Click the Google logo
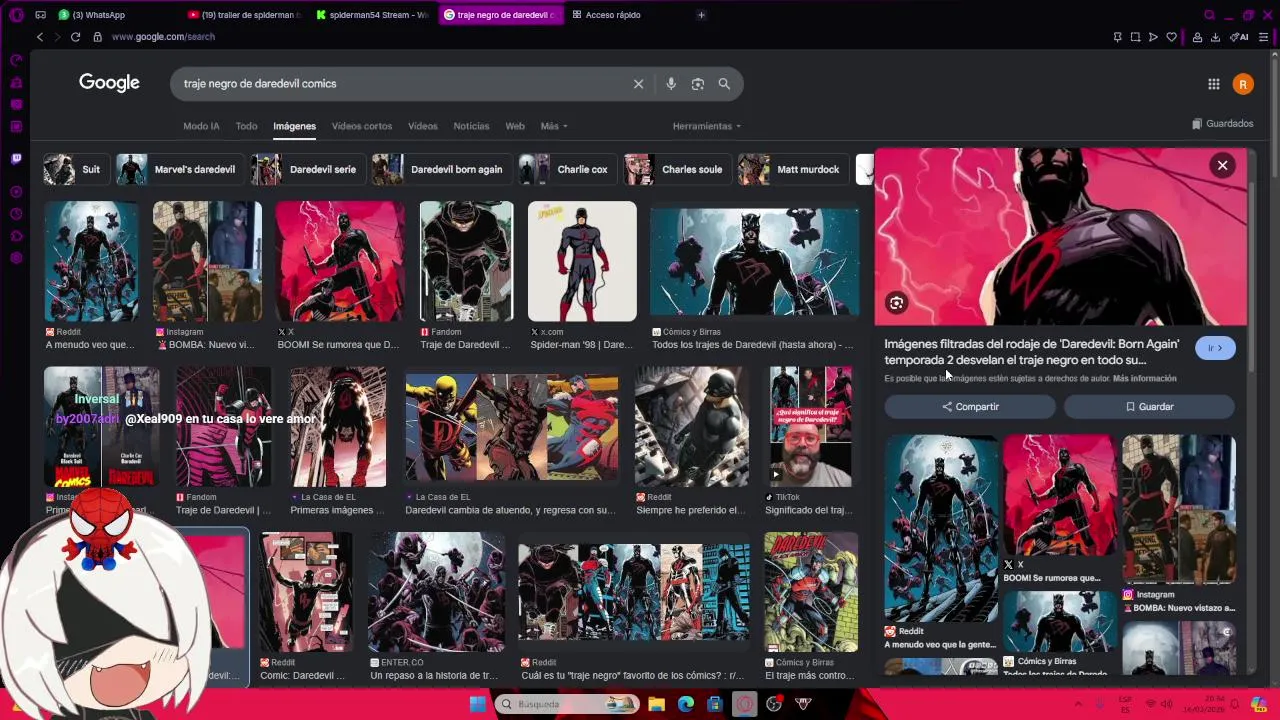Screen dimensions: 1280x720 pos(109,83)
